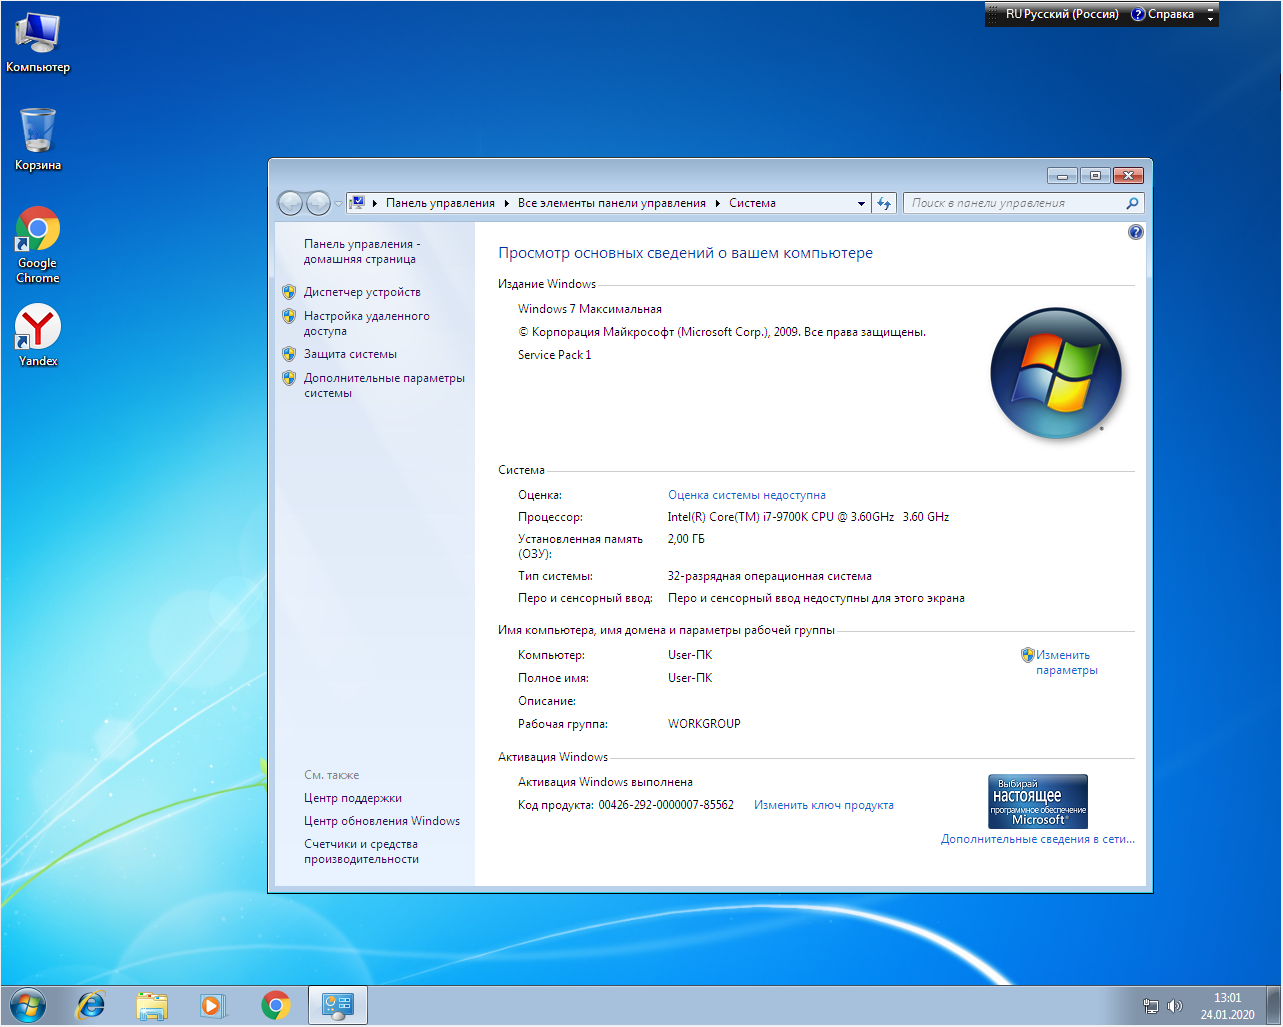Open Windows Media Player from taskbar
Image resolution: width=1283 pixels, height=1027 pixels.
[x=213, y=1005]
